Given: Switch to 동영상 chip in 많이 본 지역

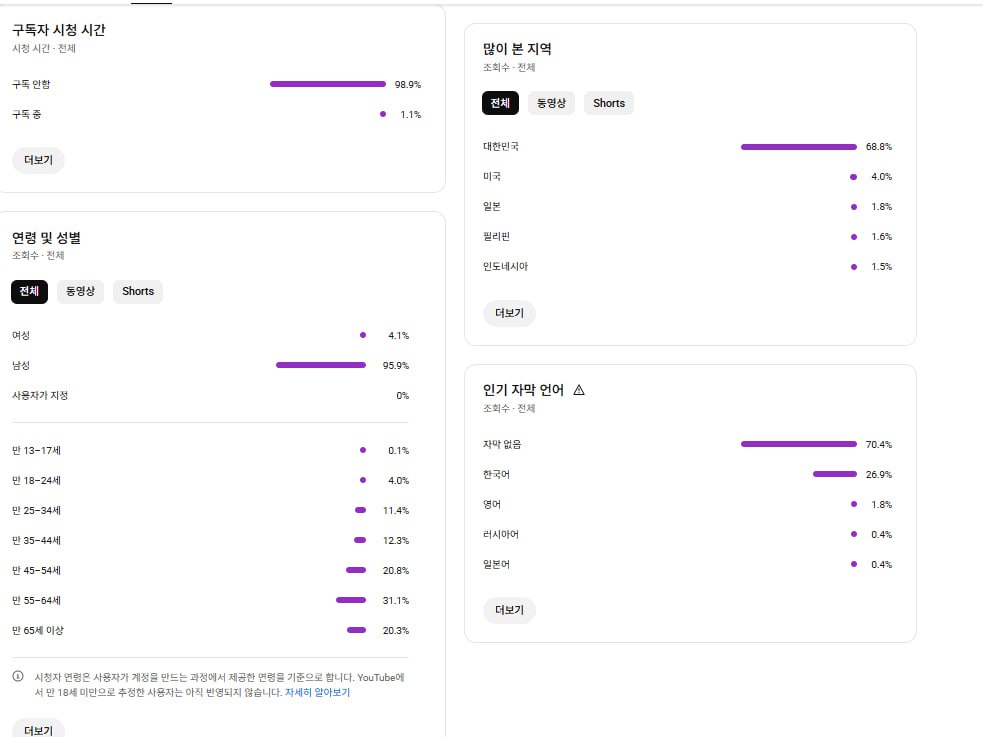Looking at the screenshot, I should pyautogui.click(x=551, y=103).
